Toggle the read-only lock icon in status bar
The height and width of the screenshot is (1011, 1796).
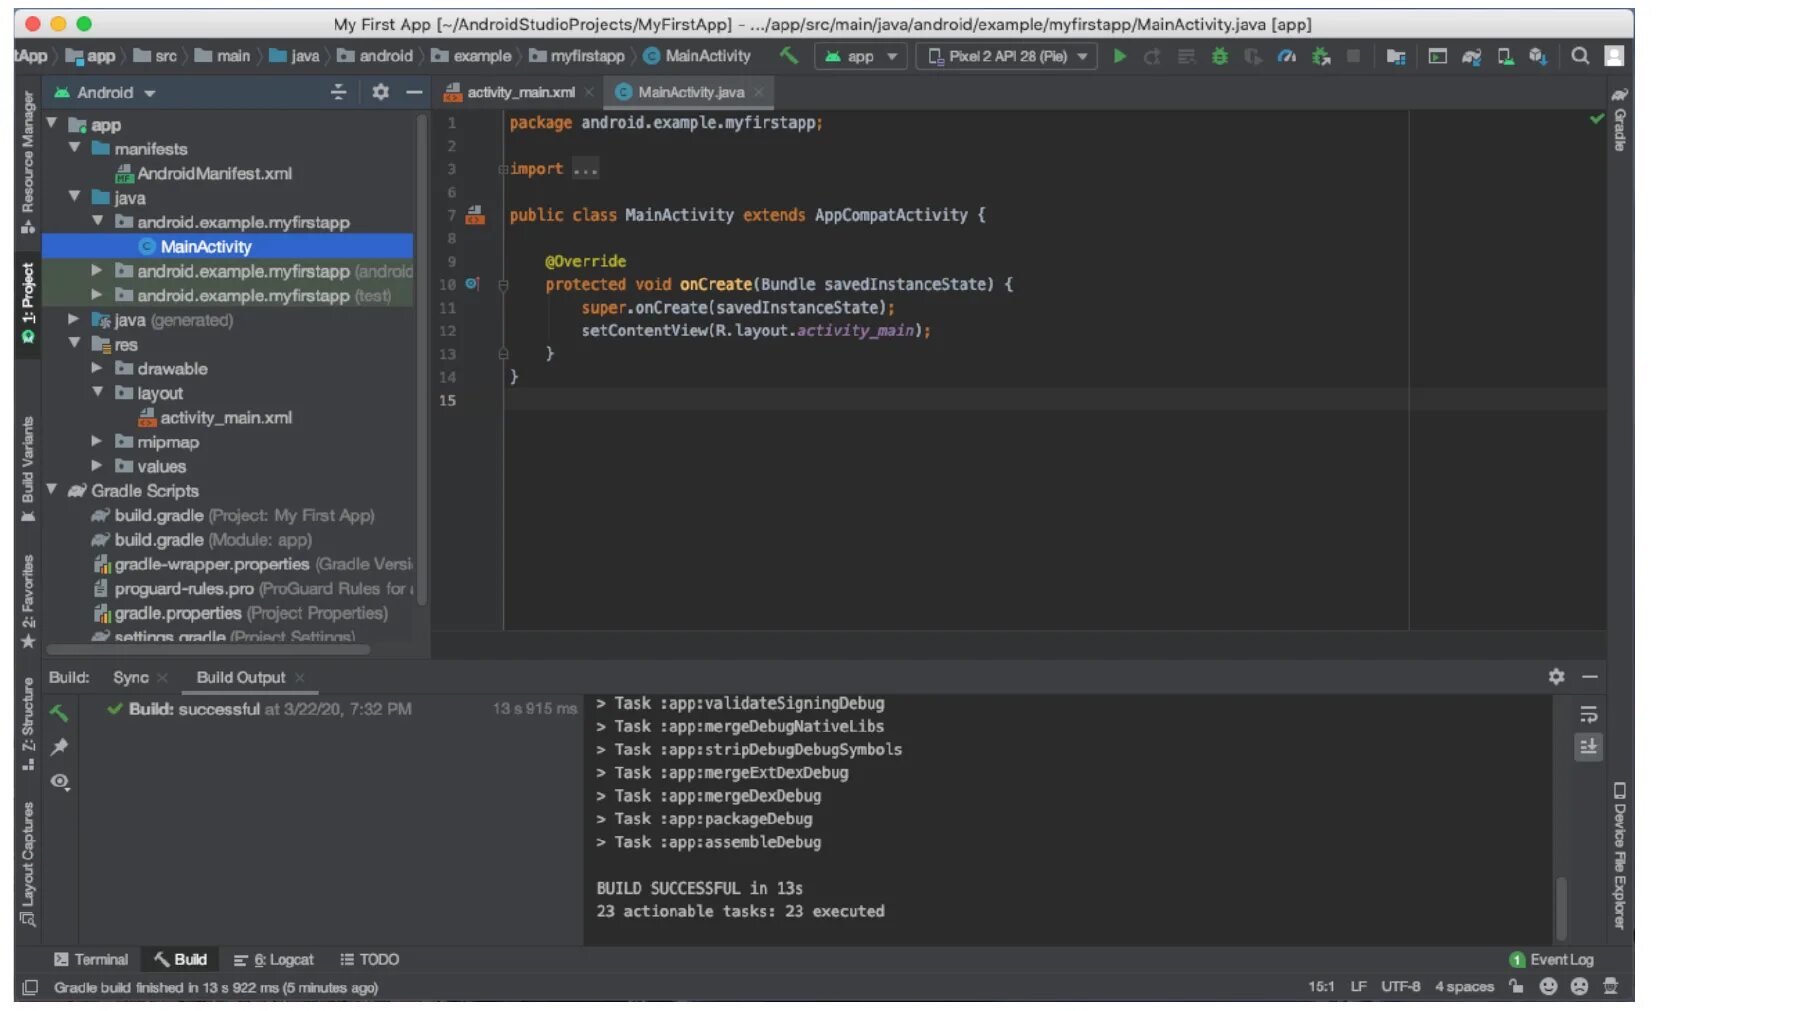1517,986
